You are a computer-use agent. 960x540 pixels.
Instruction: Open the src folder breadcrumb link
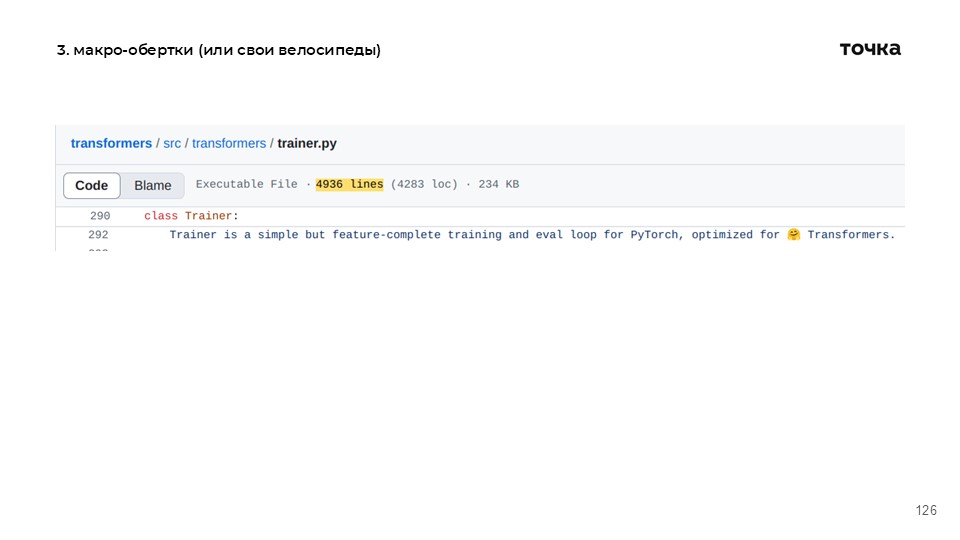172,143
